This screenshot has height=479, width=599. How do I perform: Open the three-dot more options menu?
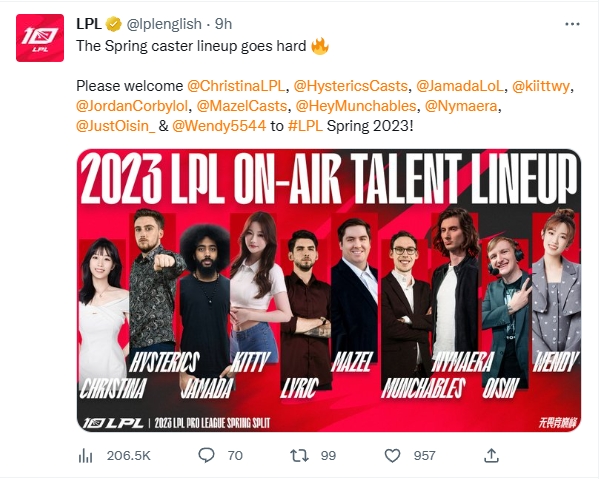point(572,24)
